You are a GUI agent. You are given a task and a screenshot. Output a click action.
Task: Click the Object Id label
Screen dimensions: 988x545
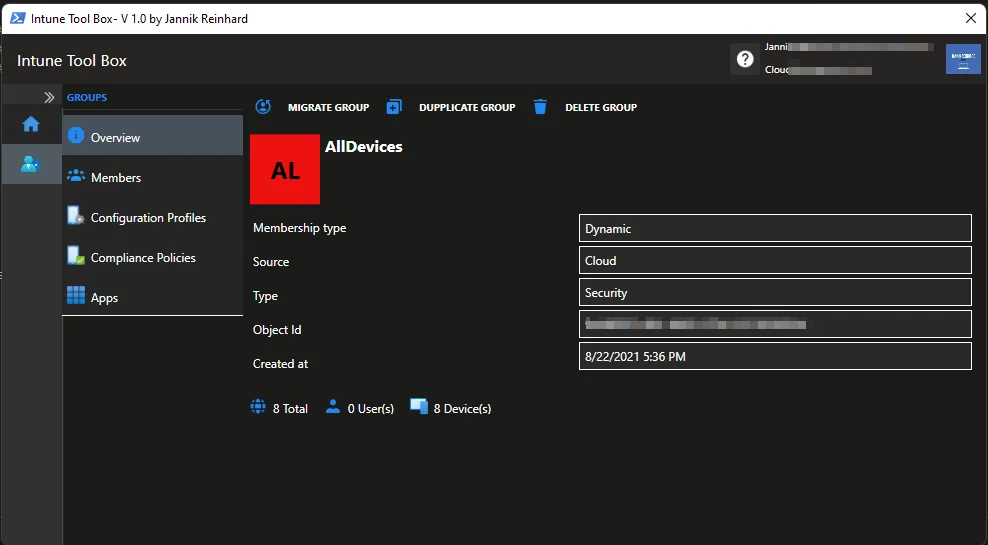point(277,330)
